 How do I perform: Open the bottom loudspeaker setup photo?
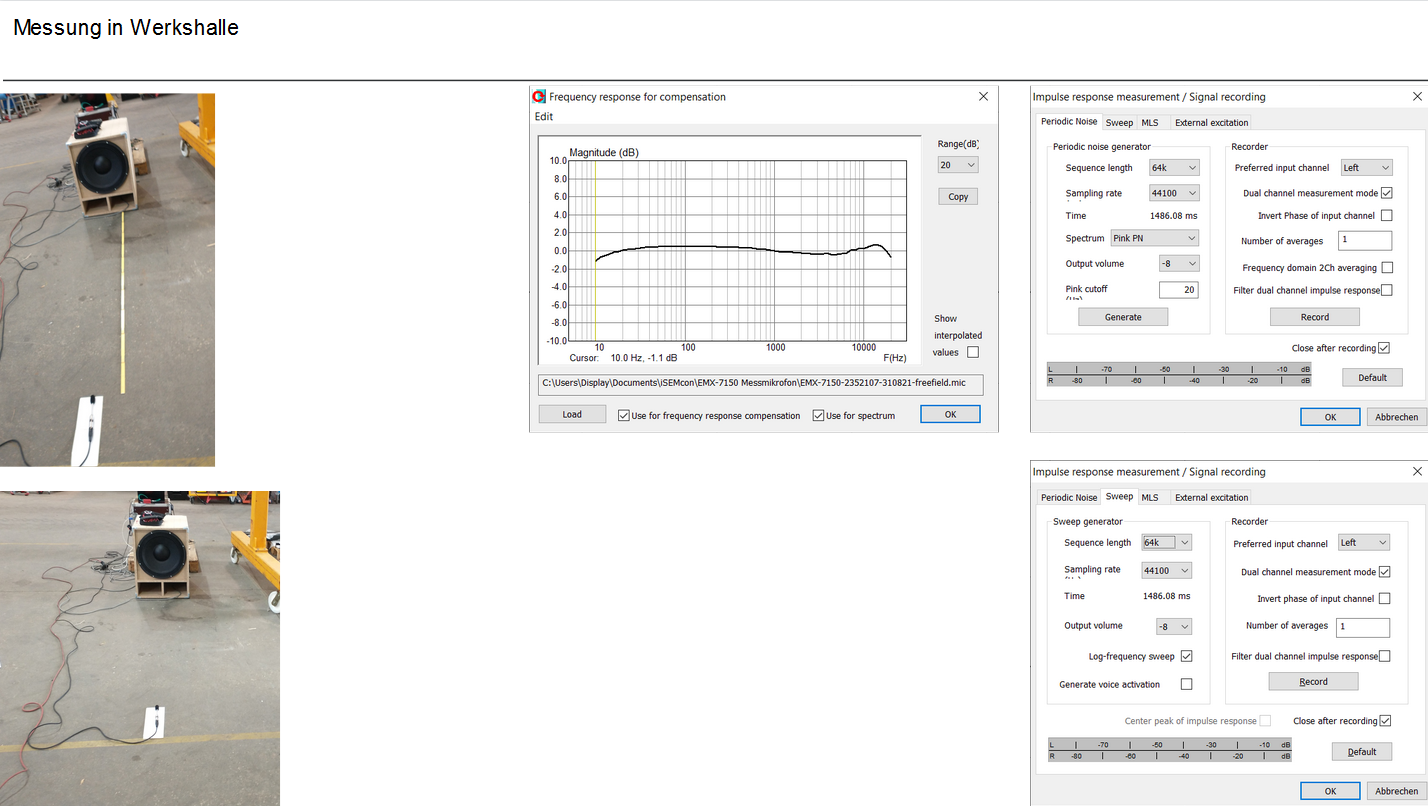pos(140,648)
